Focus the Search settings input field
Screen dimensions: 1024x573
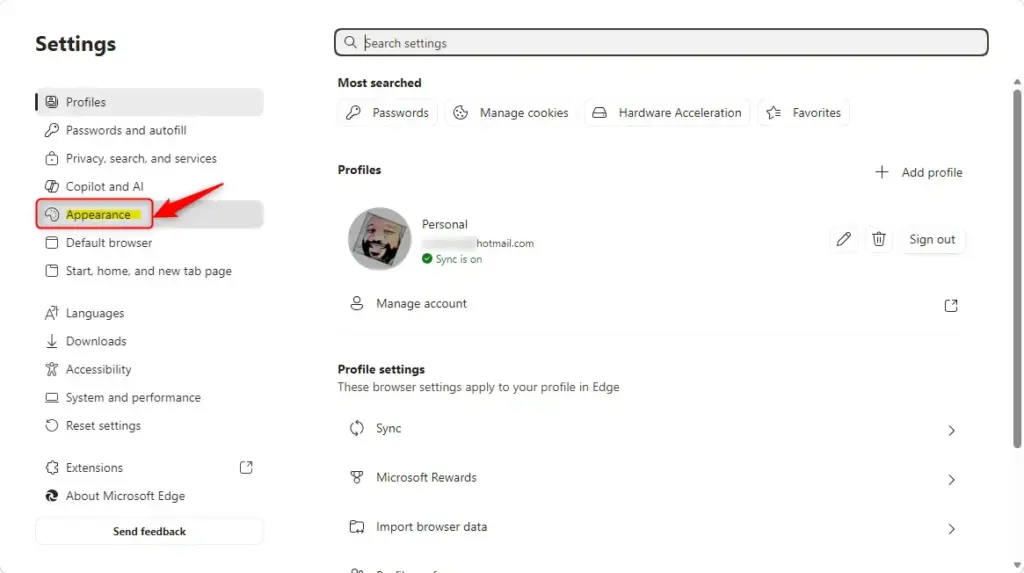click(x=661, y=42)
